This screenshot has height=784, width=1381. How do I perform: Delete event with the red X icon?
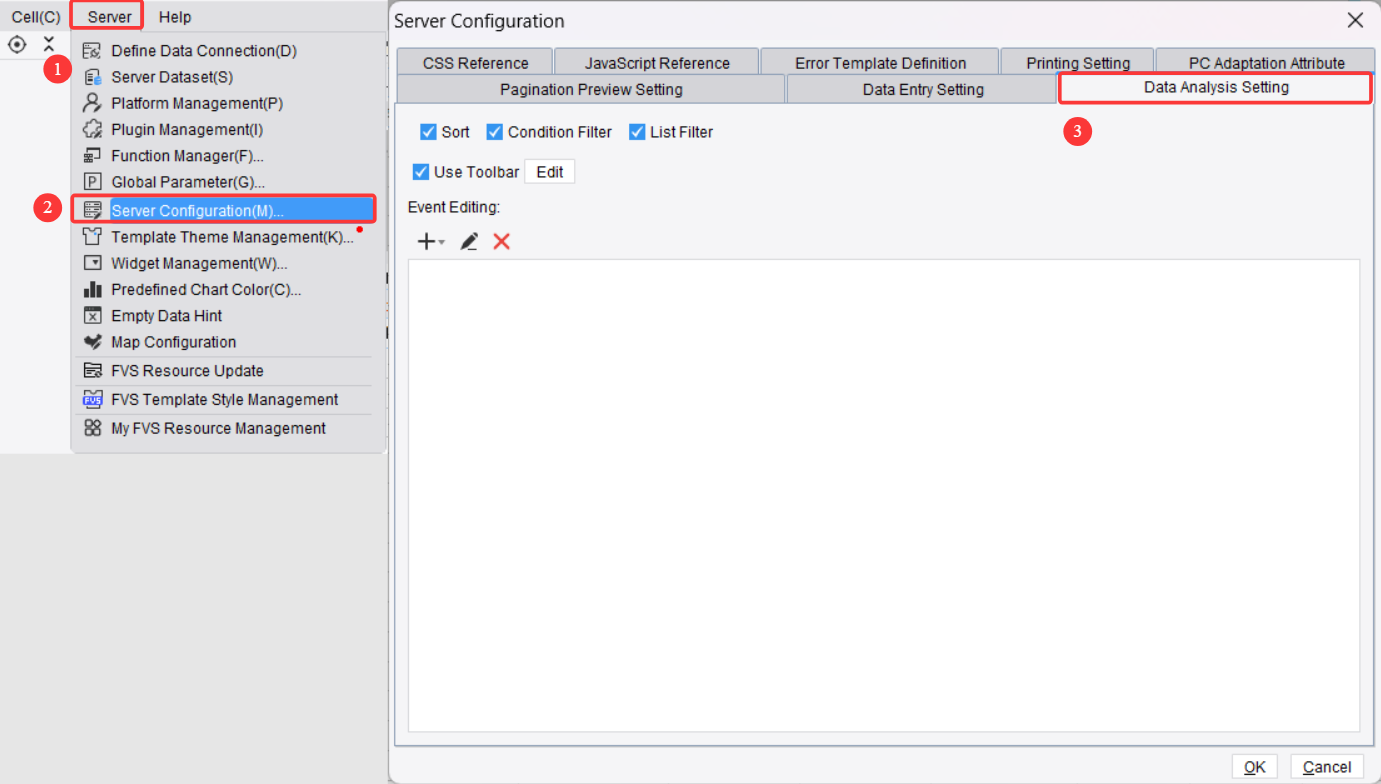502,241
